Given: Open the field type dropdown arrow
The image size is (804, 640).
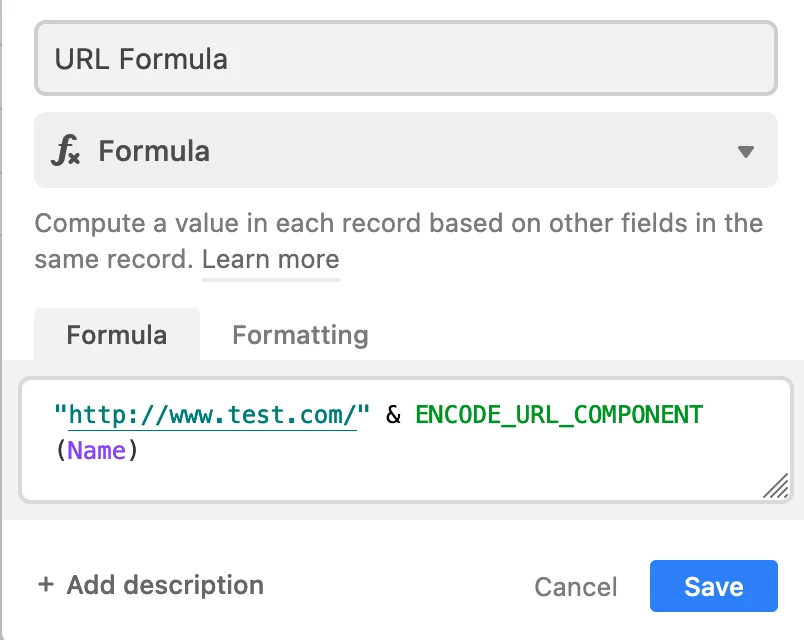Looking at the screenshot, I should [746, 151].
